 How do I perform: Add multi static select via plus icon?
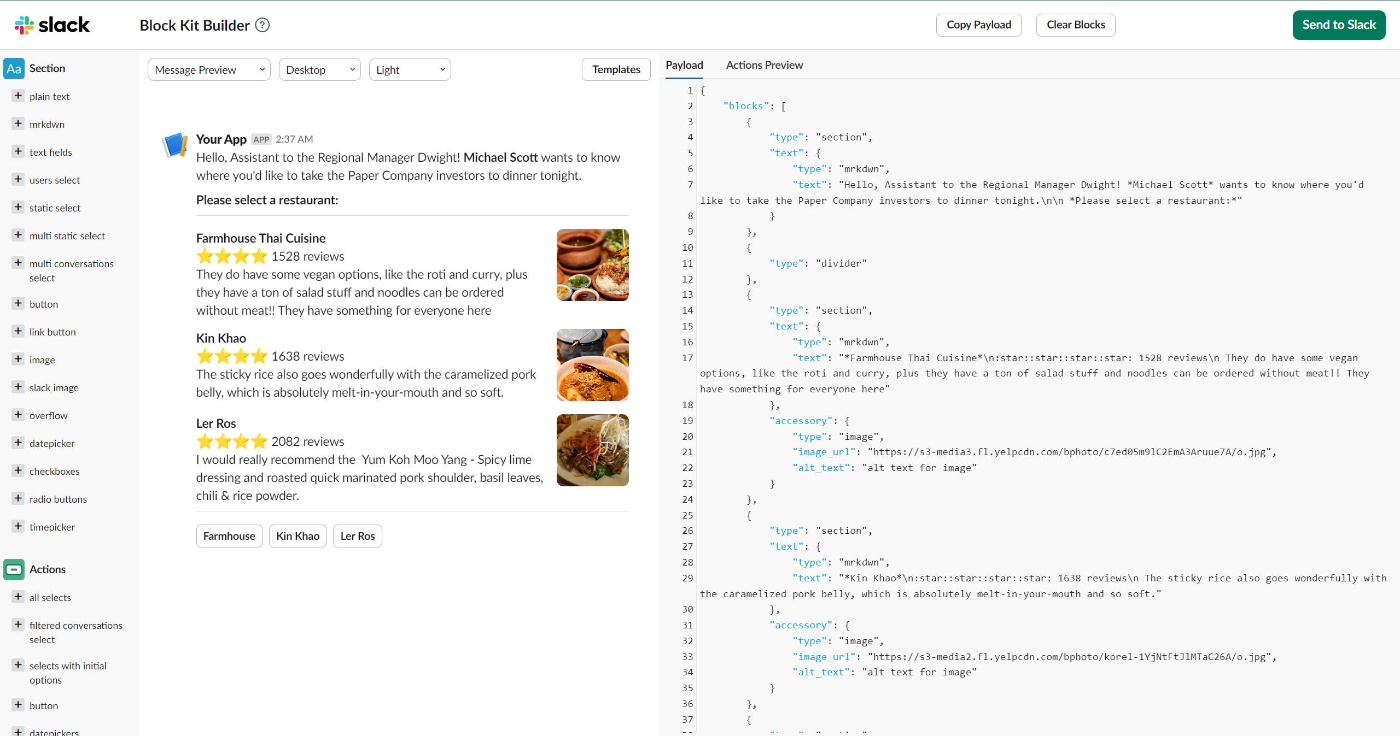18,235
